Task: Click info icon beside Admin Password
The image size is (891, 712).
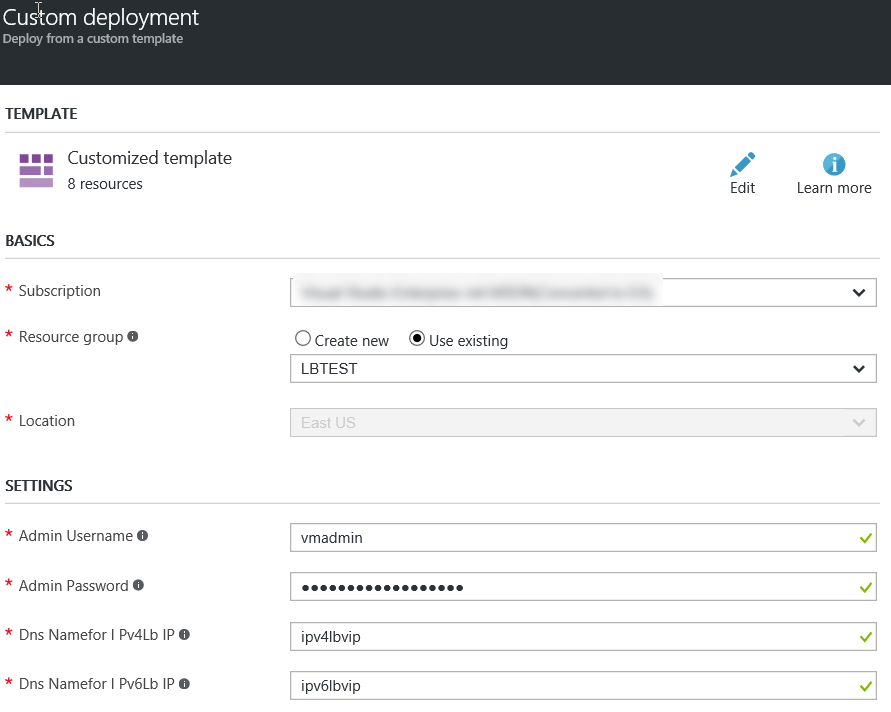Action: pyautogui.click(x=138, y=585)
